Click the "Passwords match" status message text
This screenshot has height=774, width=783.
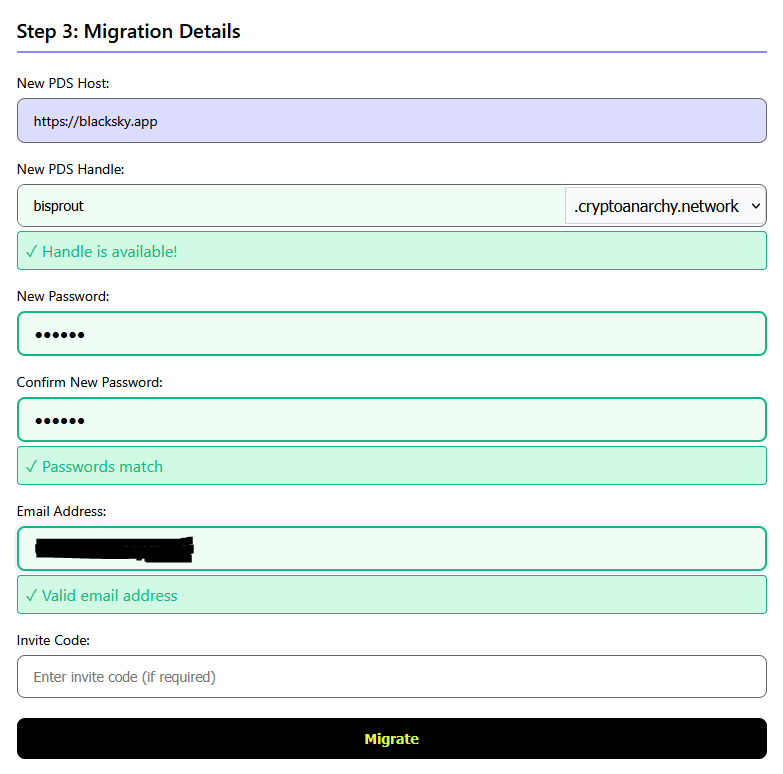(102, 467)
